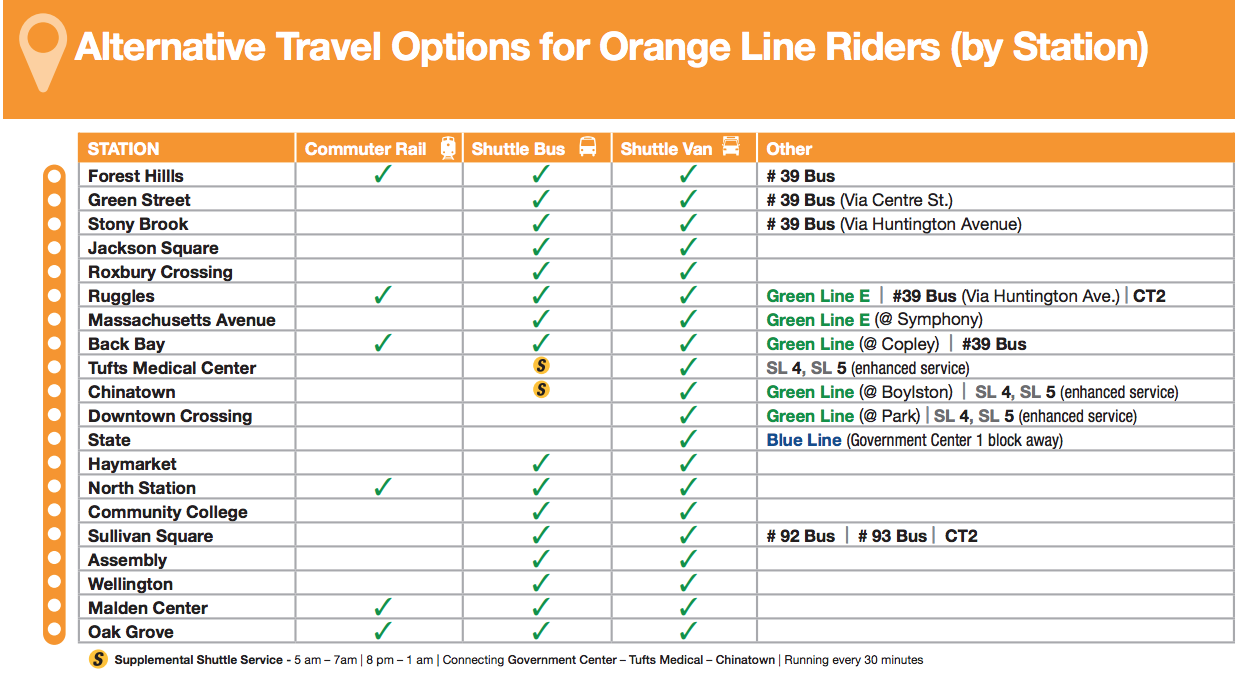Click # 92 Bus in Sullivan Square row

(x=801, y=536)
